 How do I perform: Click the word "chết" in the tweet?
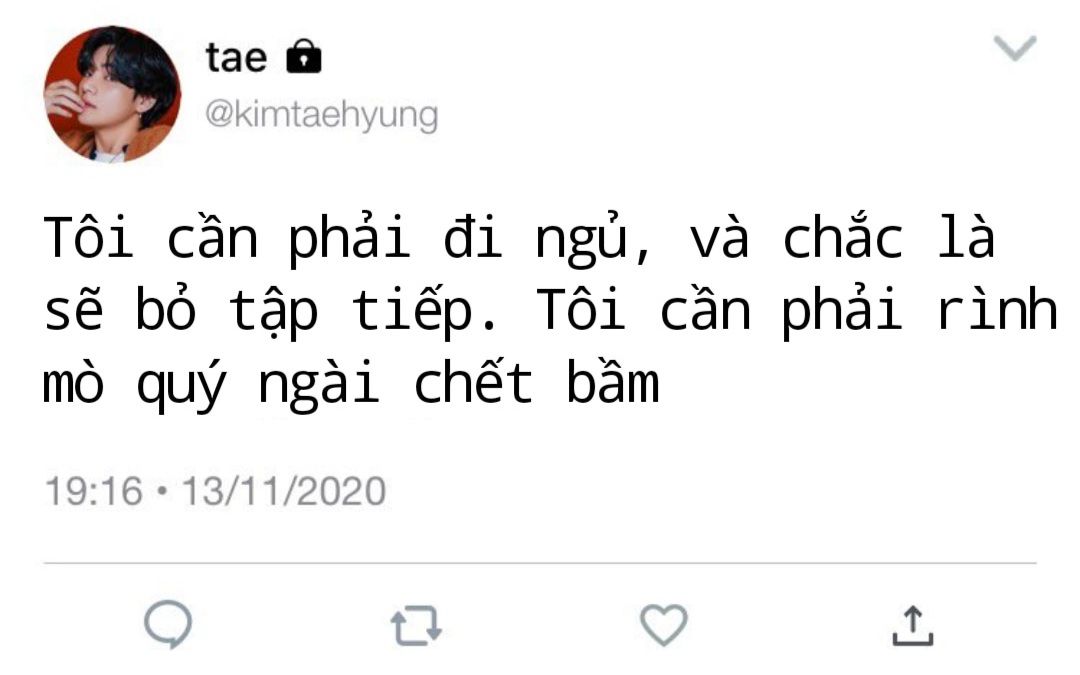pos(473,380)
